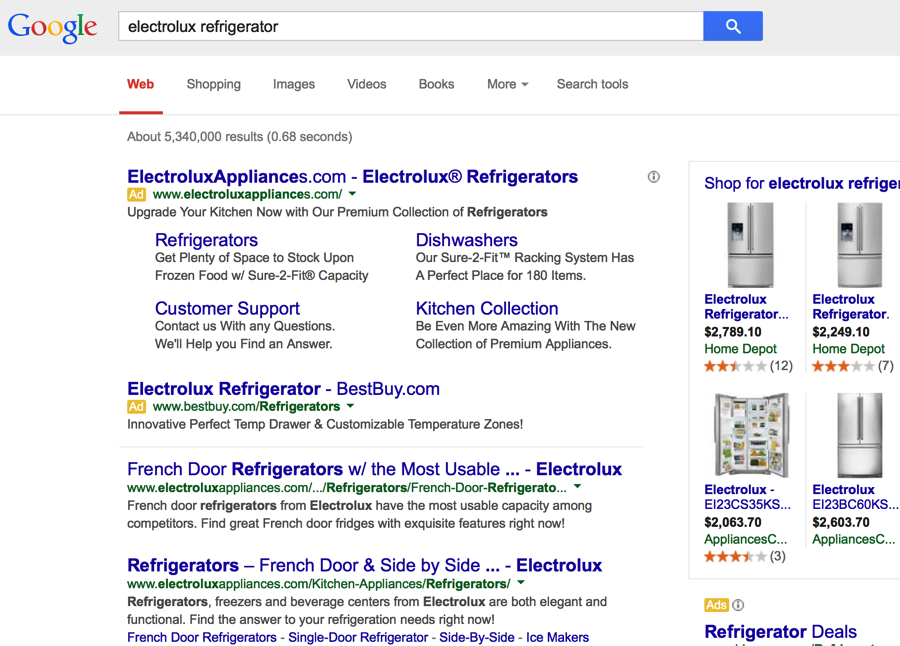Click into the search box containing electrolux refrigerator
The height and width of the screenshot is (646, 900).
click(411, 26)
